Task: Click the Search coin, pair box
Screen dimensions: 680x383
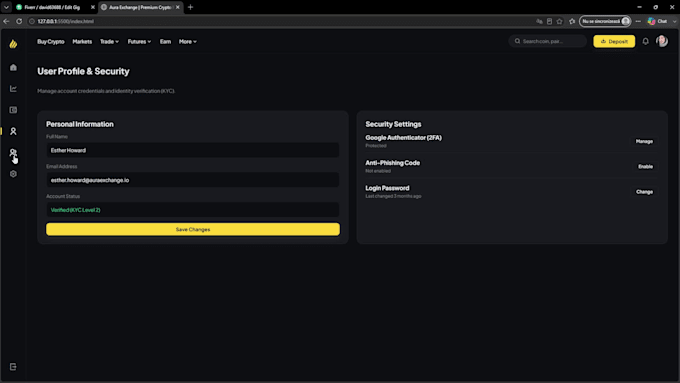Action: click(548, 41)
